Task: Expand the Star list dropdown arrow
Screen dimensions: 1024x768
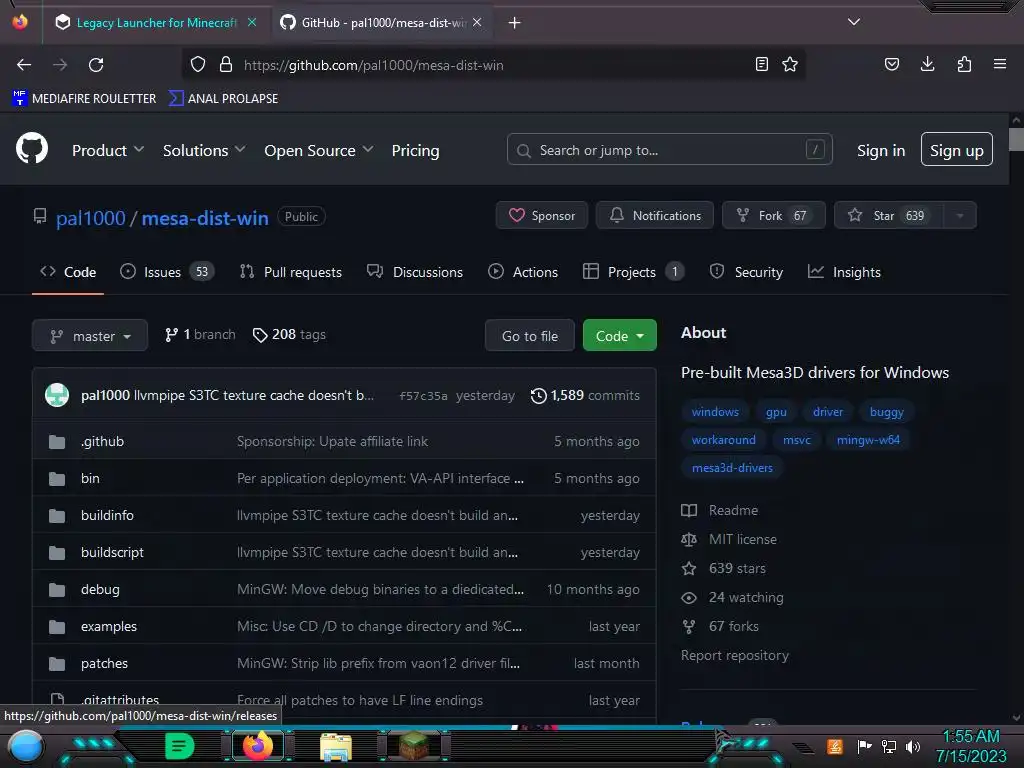Action: [960, 216]
